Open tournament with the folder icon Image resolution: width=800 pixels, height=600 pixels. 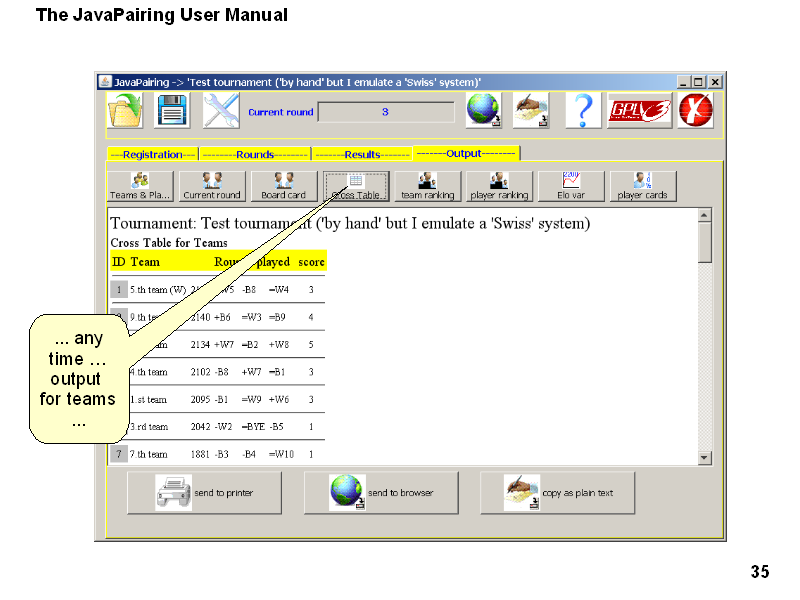[126, 111]
